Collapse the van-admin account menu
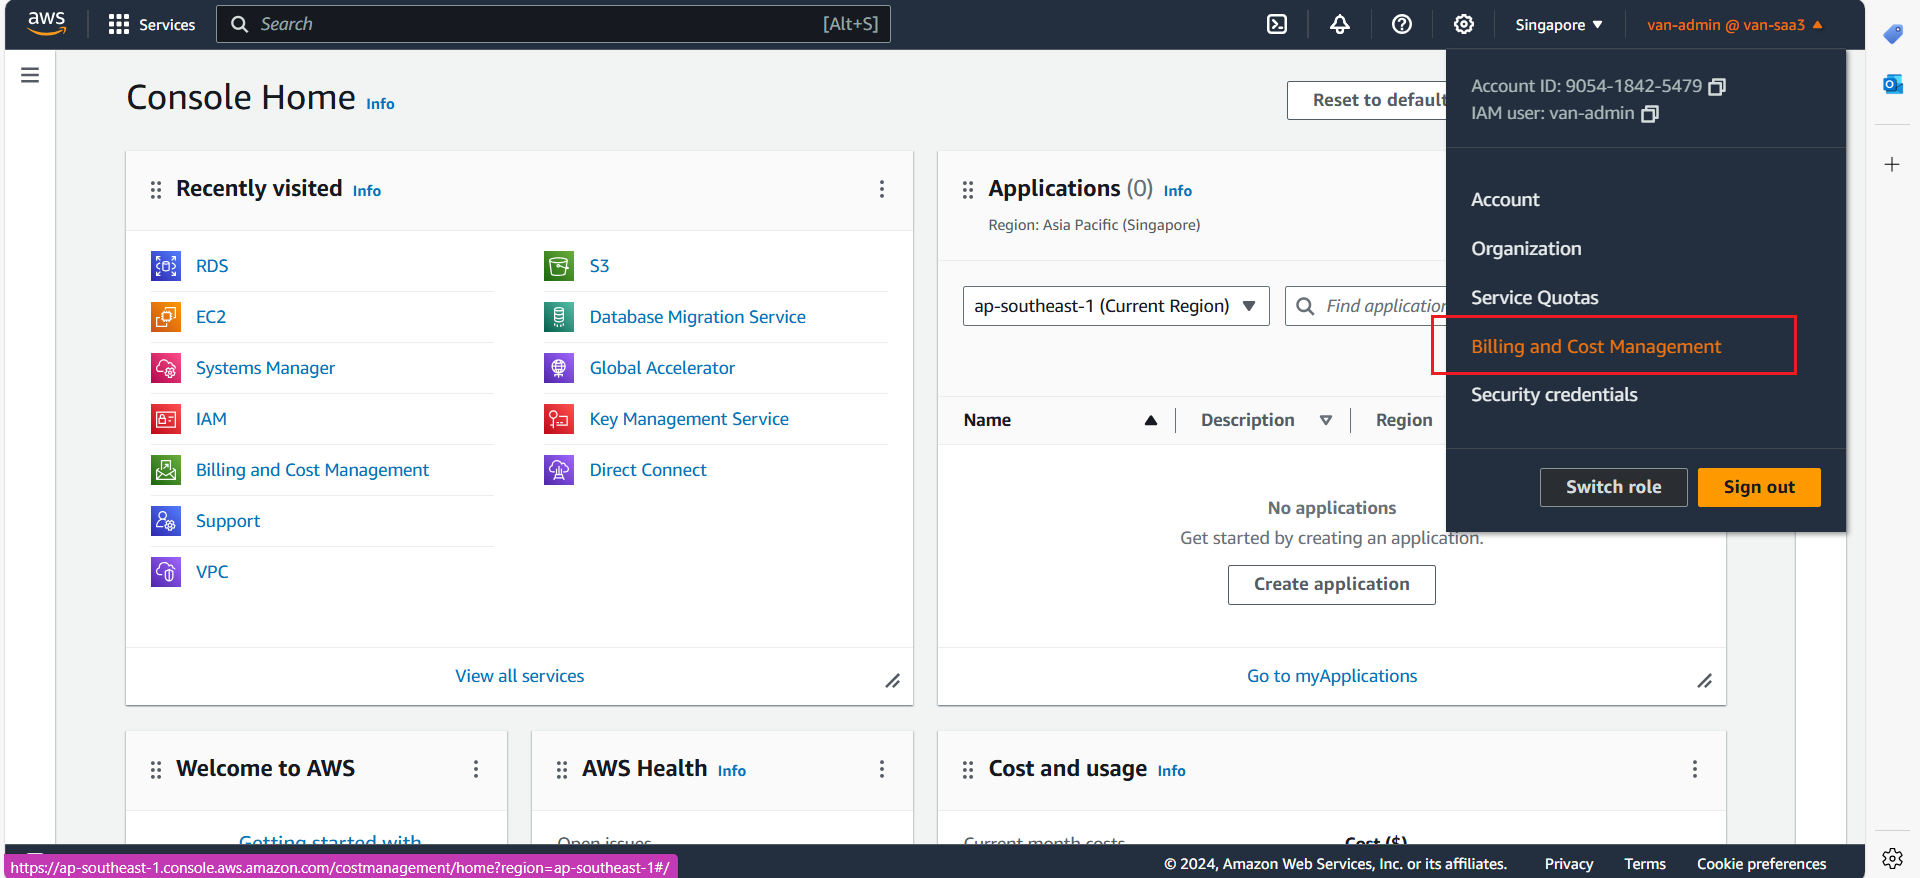Viewport: 1920px width, 878px height. tap(1735, 25)
